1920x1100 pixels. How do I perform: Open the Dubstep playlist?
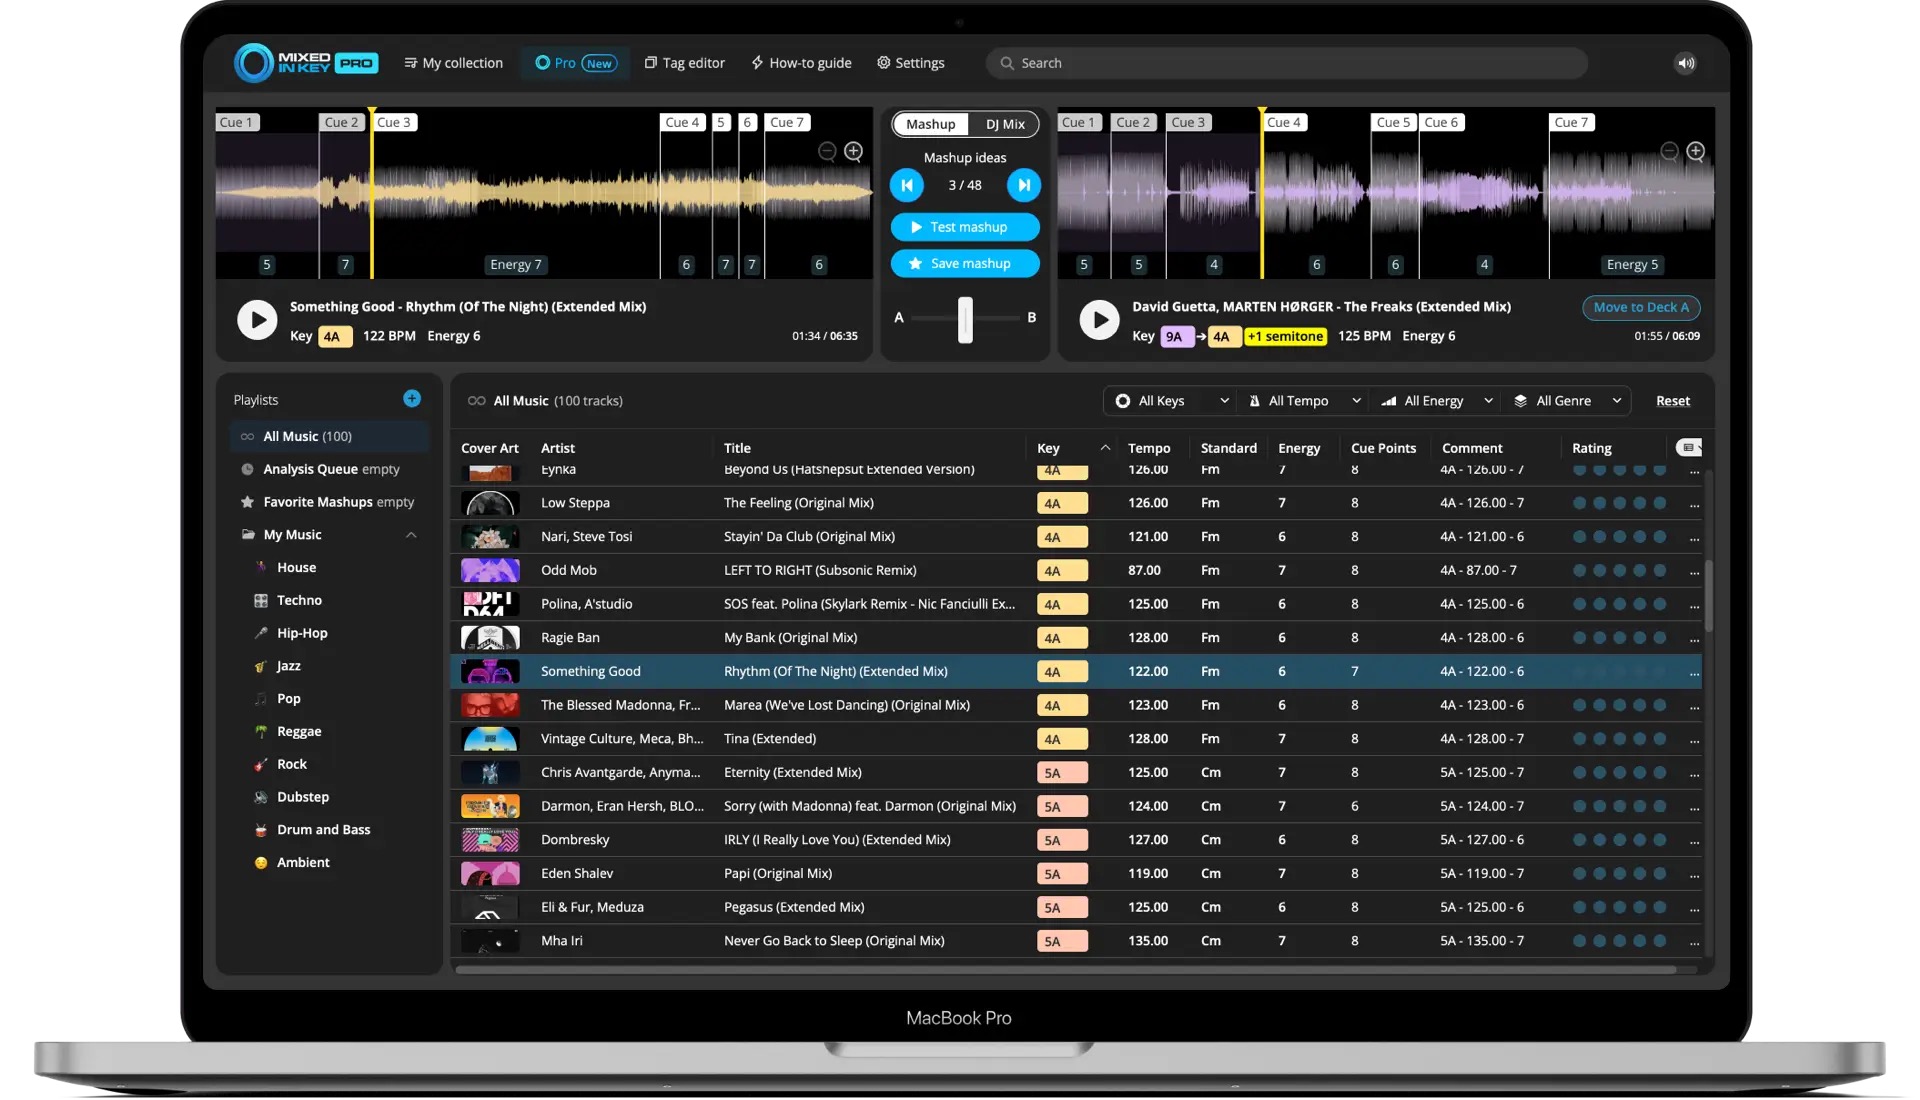(x=303, y=797)
